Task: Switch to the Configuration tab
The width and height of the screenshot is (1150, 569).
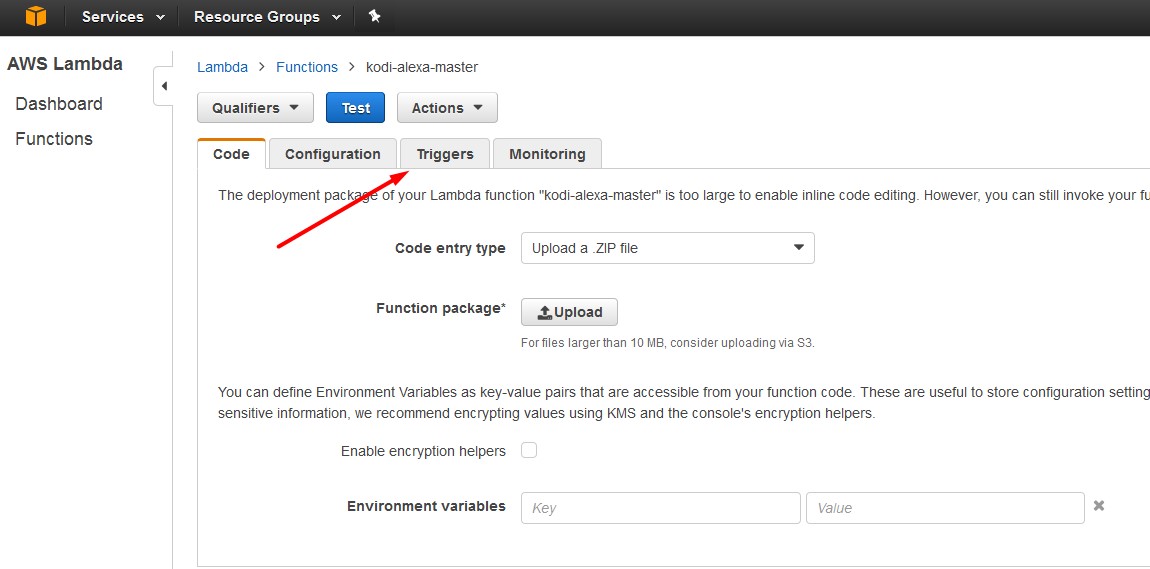Action: (x=332, y=154)
